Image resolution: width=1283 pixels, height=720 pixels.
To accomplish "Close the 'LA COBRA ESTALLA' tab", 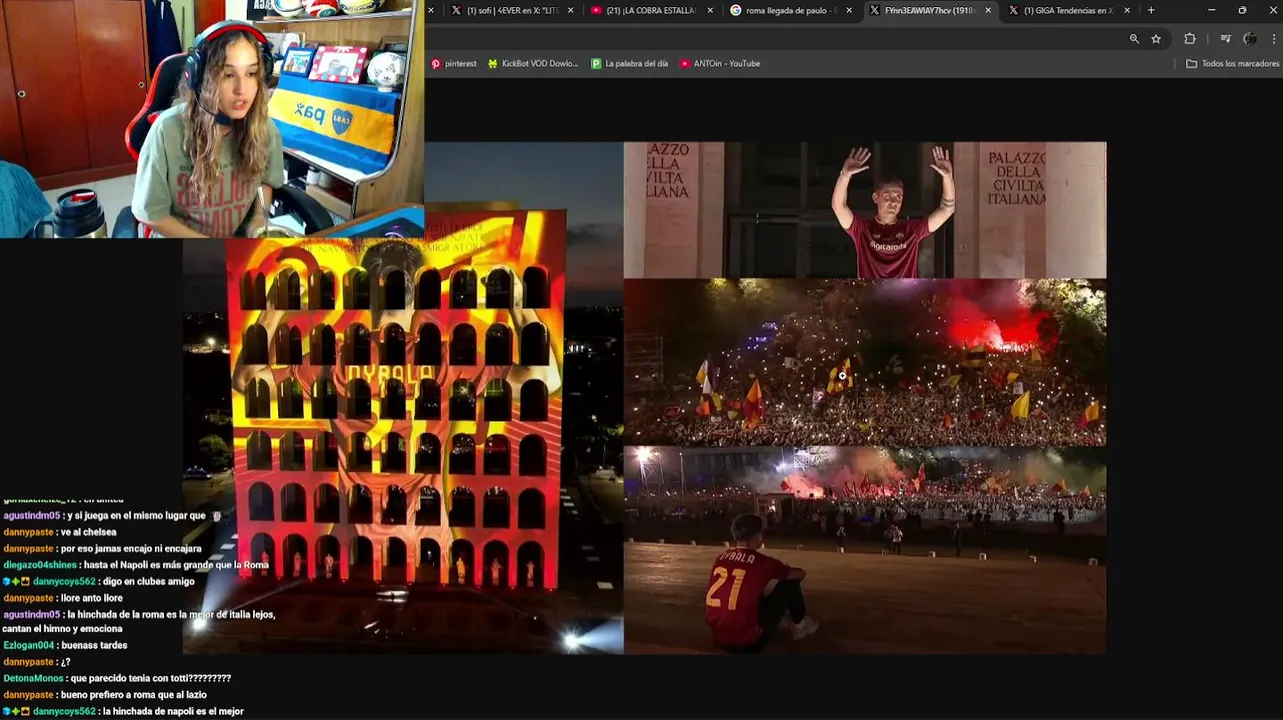I will coord(710,10).
